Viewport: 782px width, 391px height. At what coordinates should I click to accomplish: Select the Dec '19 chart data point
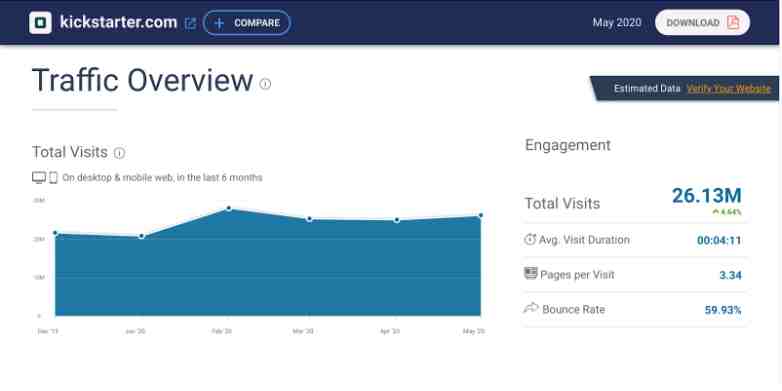pos(55,233)
